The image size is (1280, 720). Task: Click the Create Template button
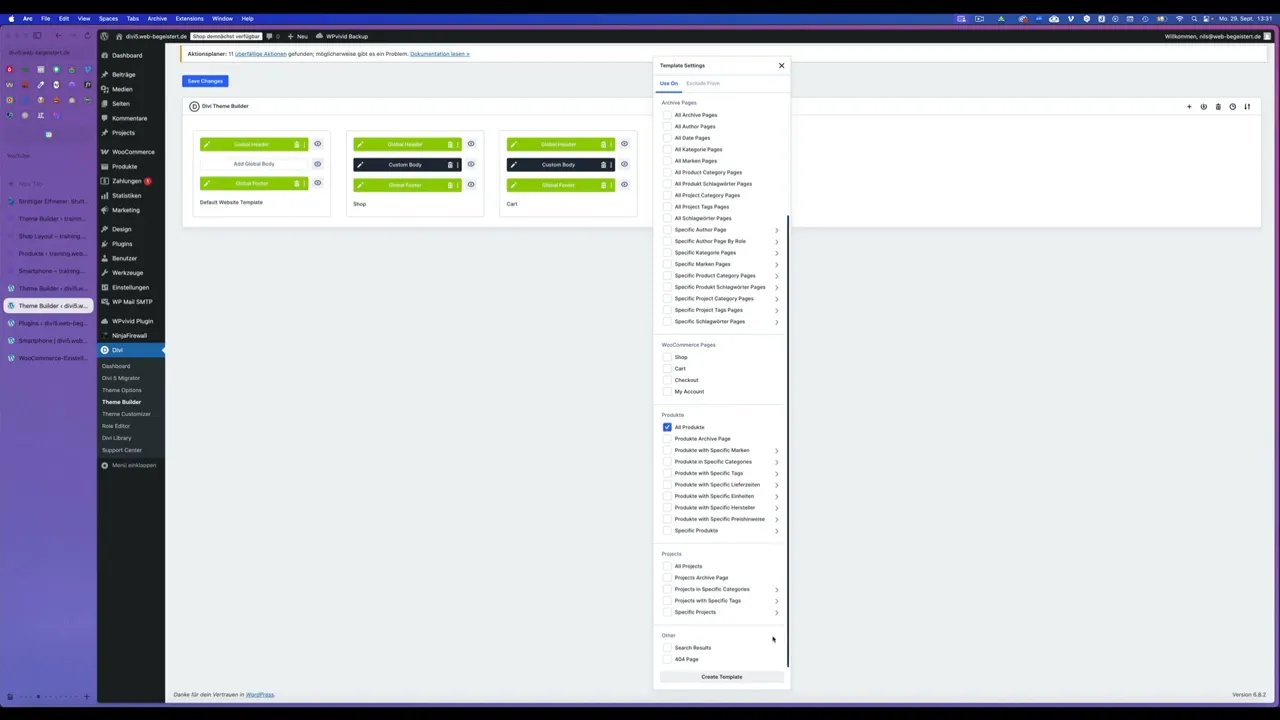(721, 677)
